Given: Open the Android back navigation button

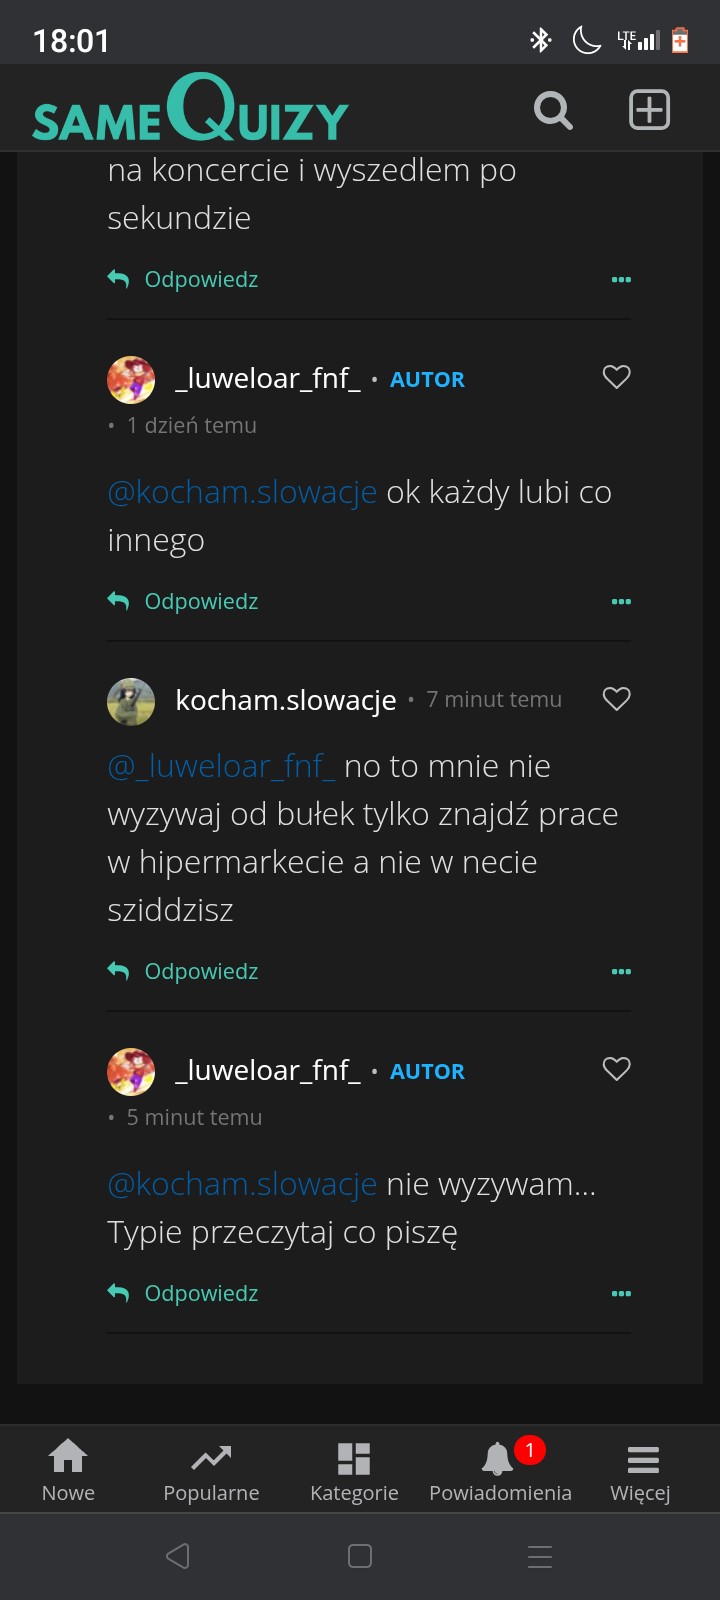Looking at the screenshot, I should (x=178, y=1556).
